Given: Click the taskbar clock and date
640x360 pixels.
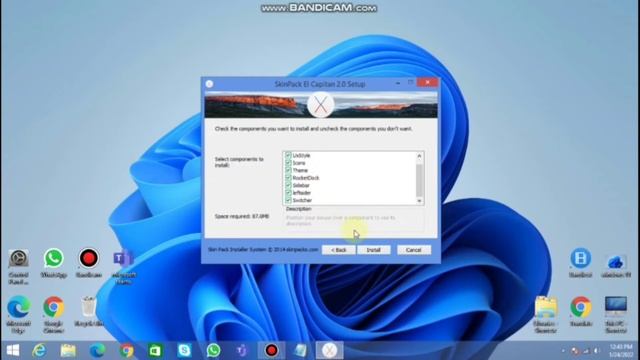Looking at the screenshot, I should (621, 351).
